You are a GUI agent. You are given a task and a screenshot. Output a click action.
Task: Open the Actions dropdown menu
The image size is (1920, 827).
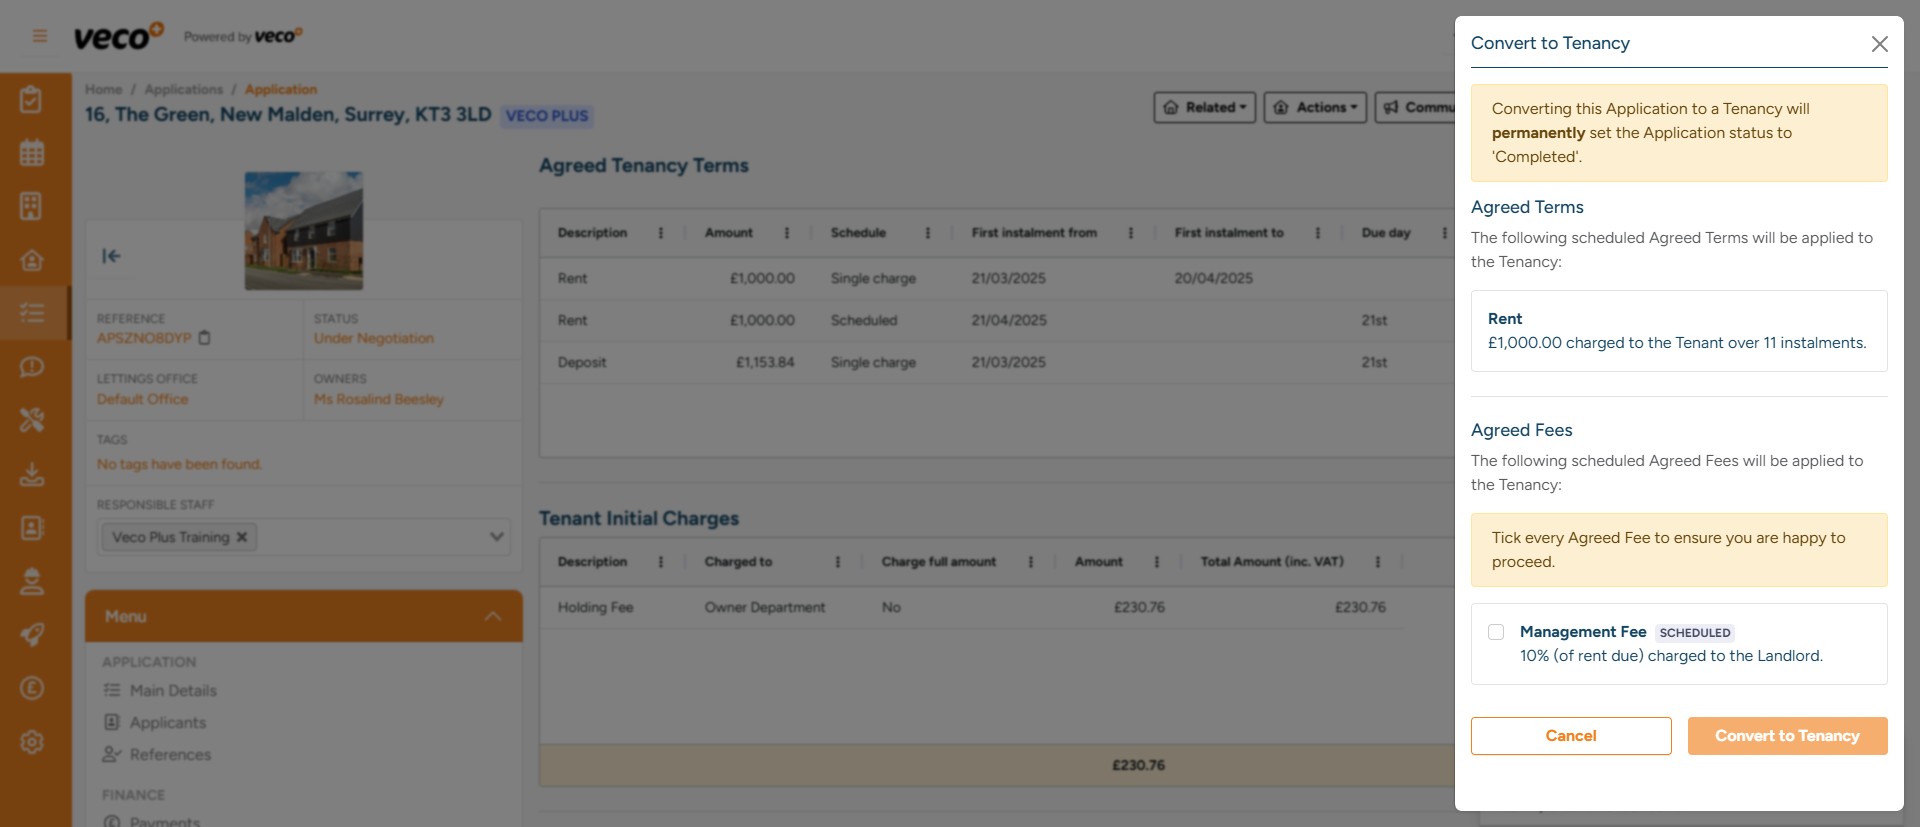1315,108
